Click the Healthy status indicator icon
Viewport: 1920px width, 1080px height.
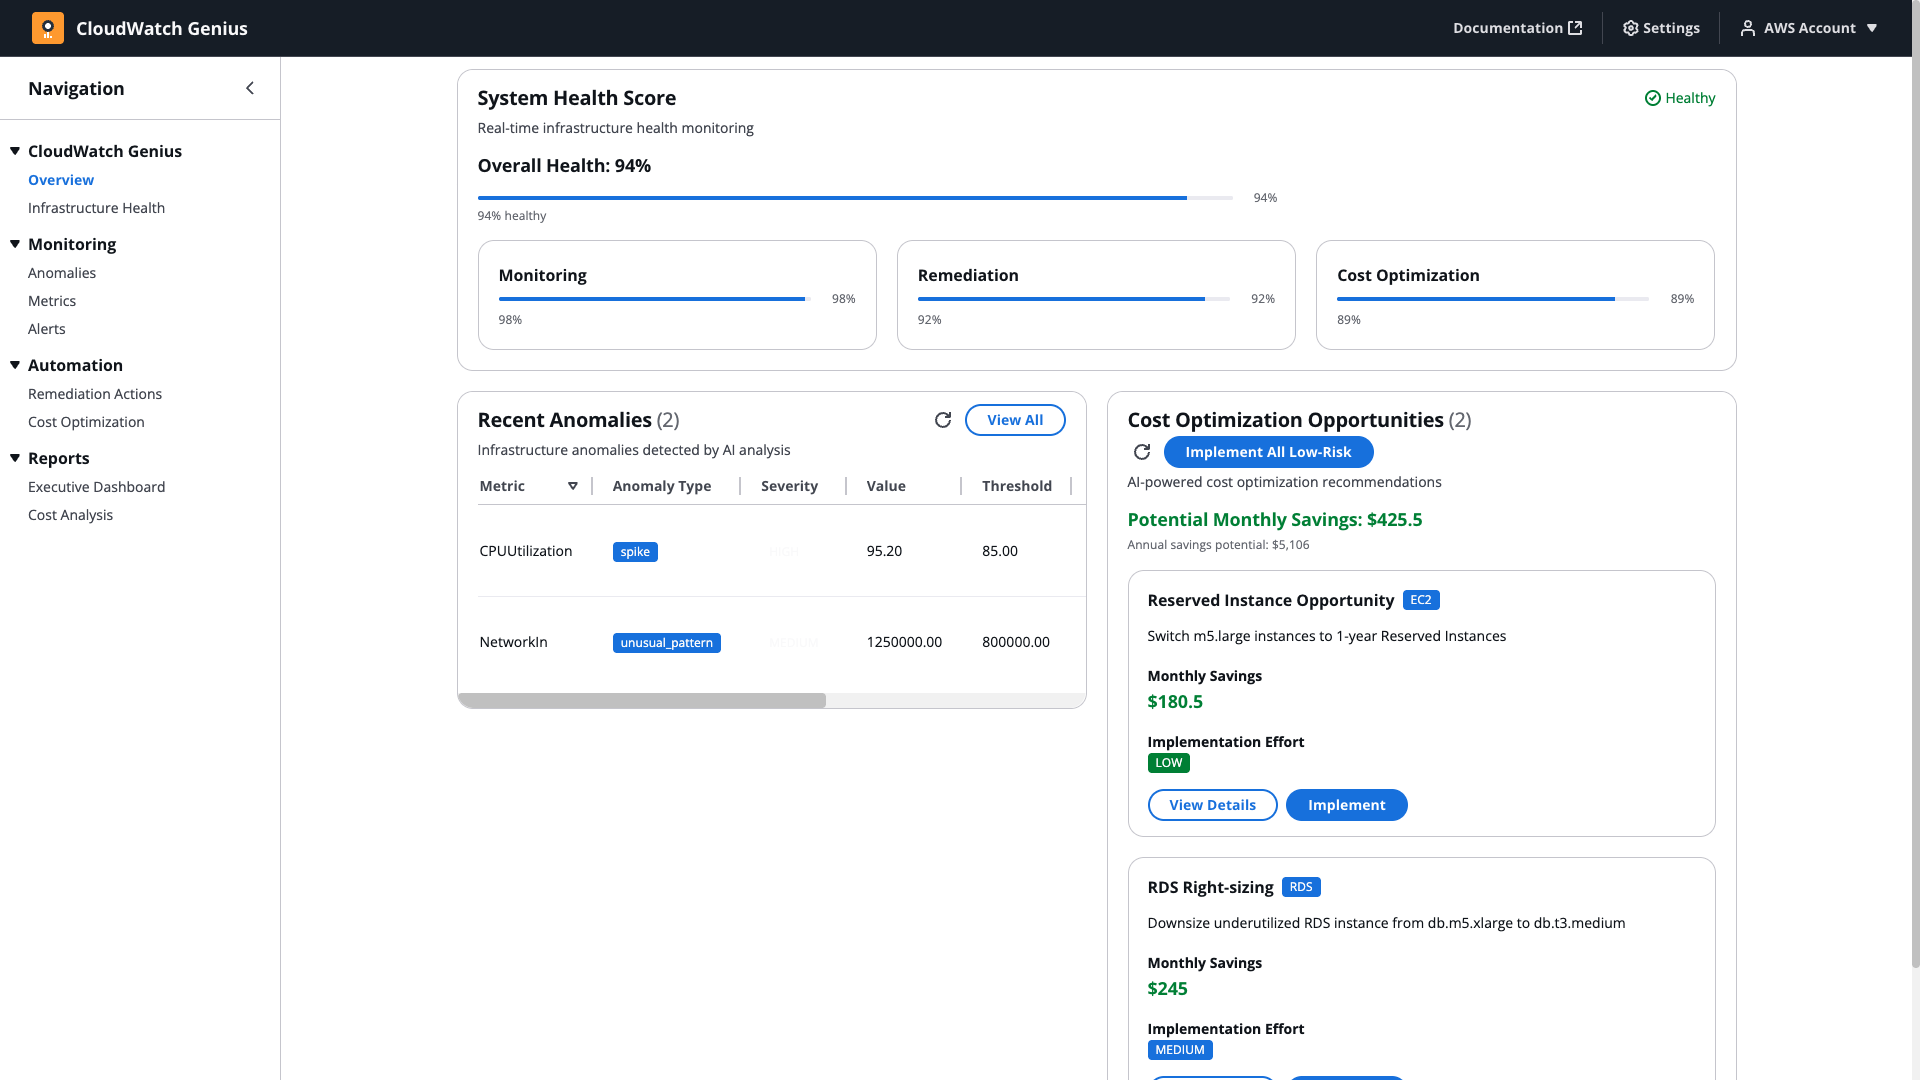coord(1652,98)
